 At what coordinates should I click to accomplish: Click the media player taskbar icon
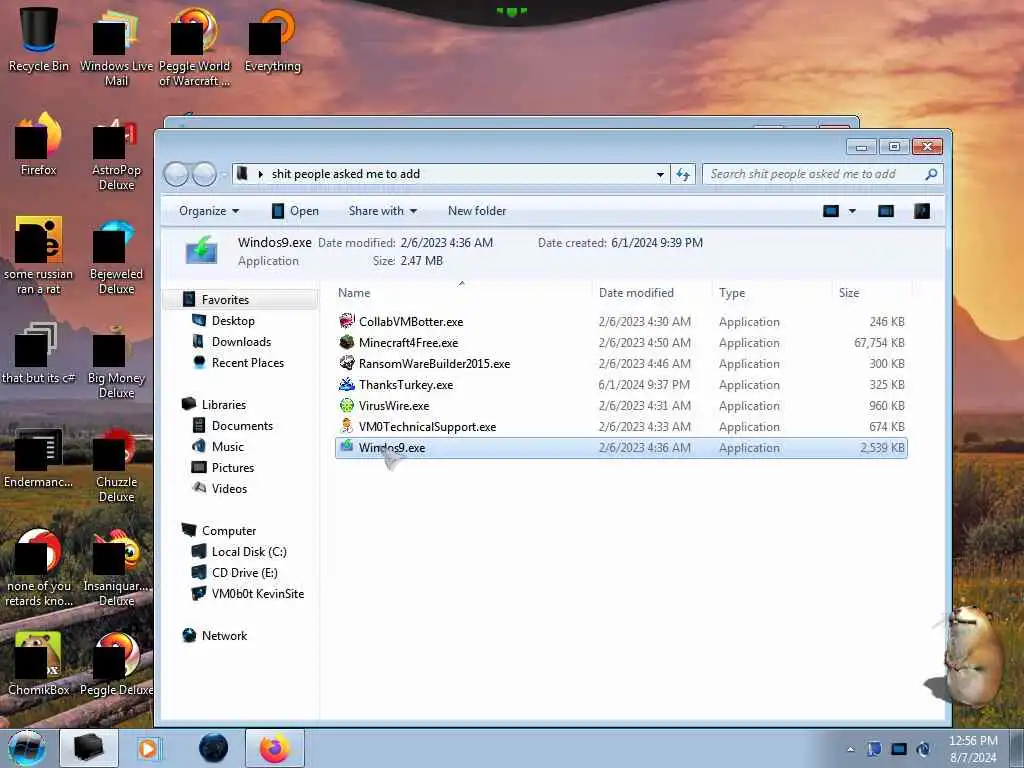tap(148, 748)
